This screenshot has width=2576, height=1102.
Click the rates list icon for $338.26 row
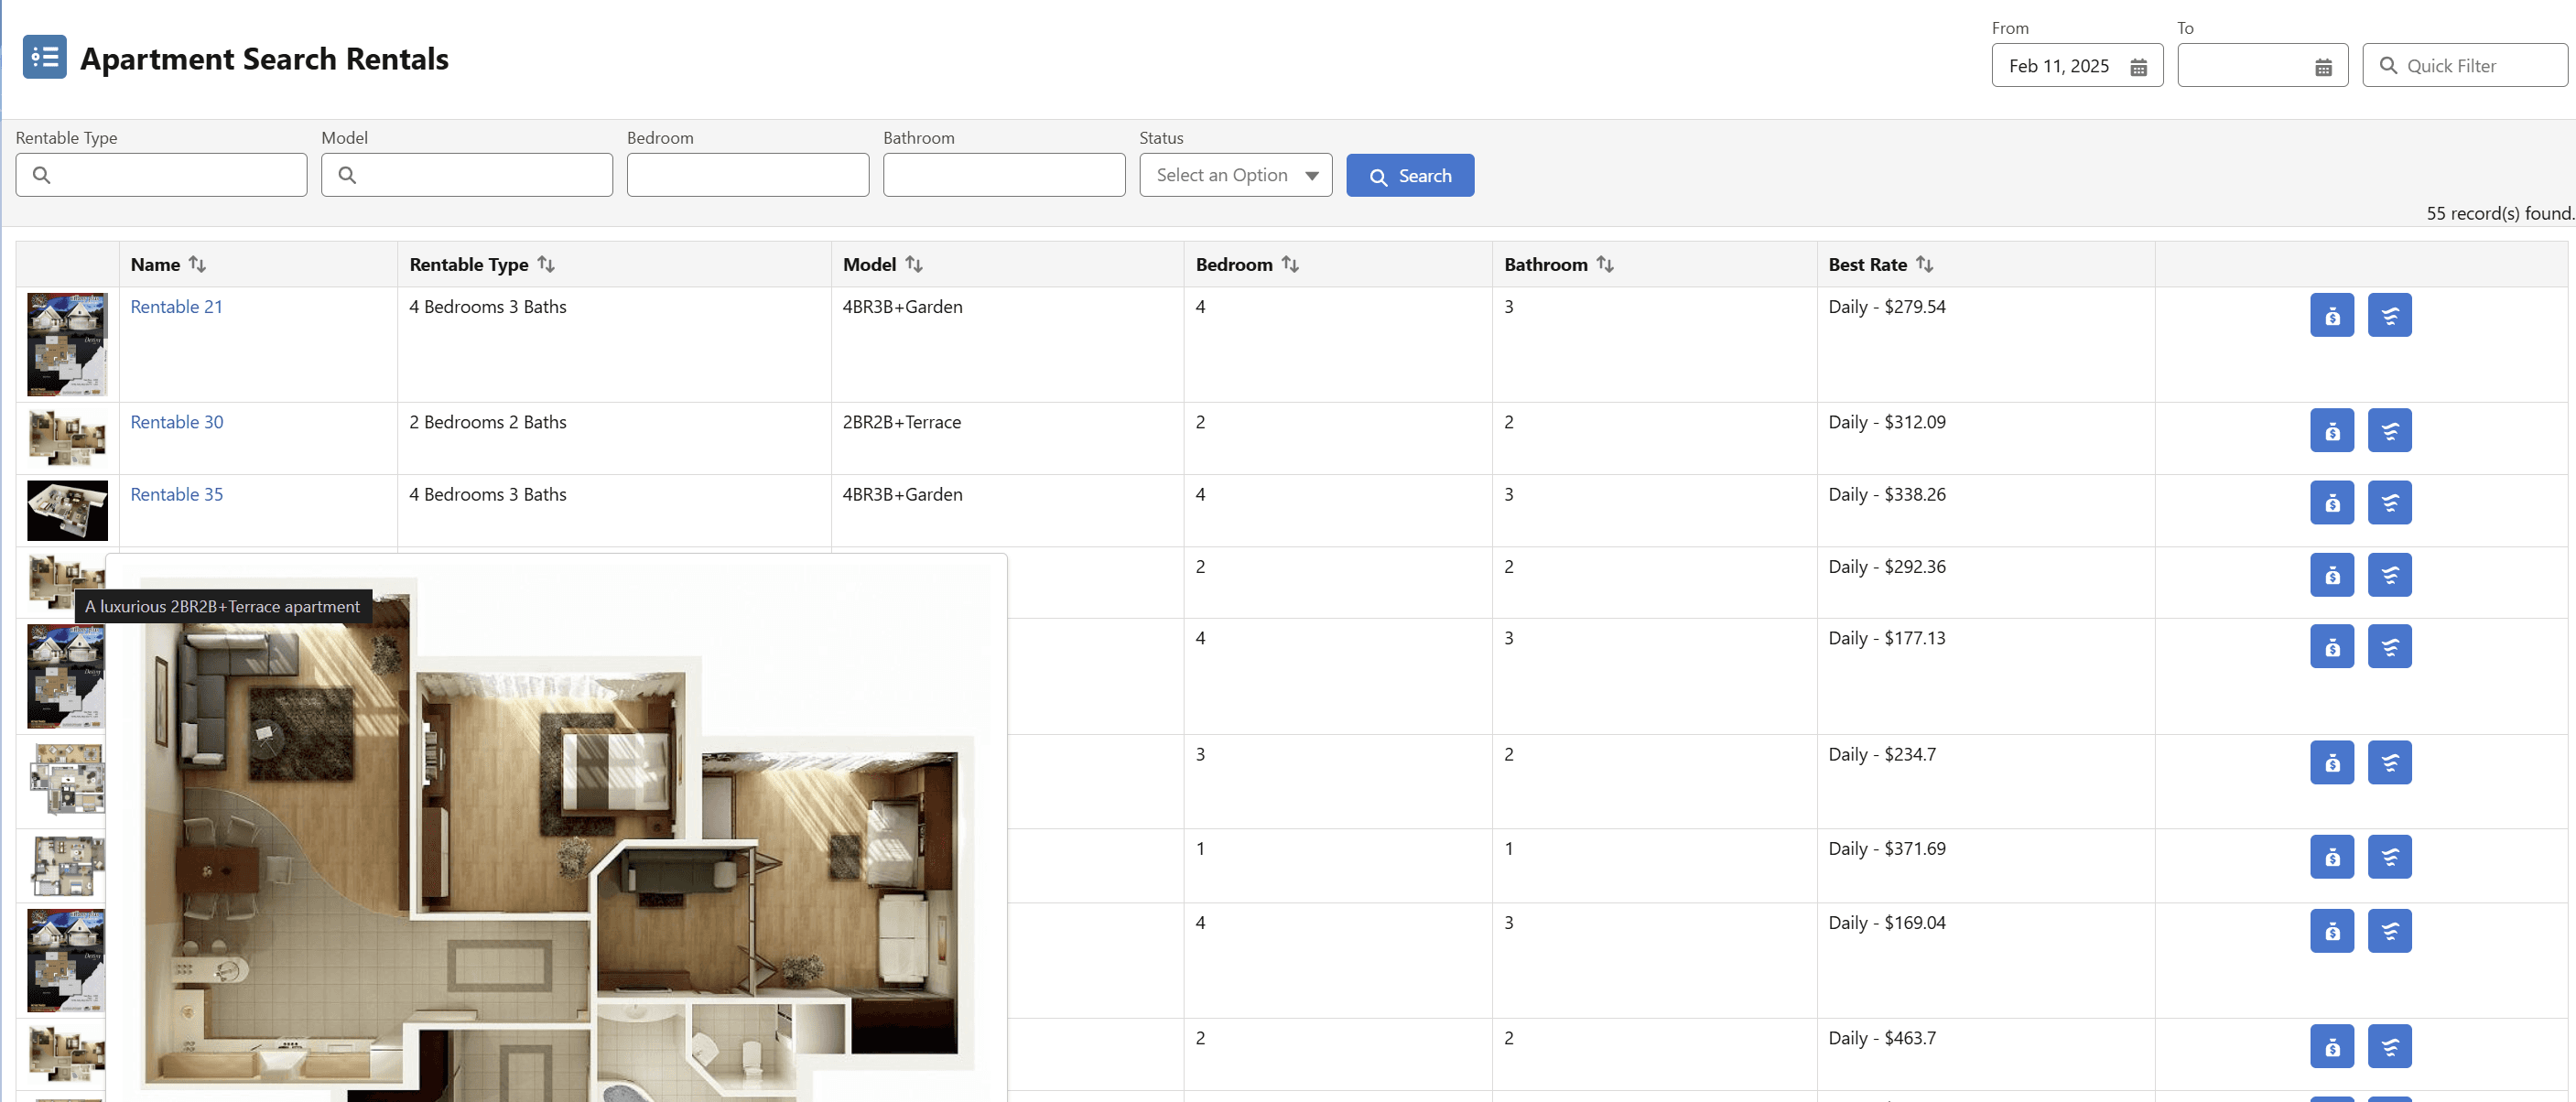(x=2389, y=502)
